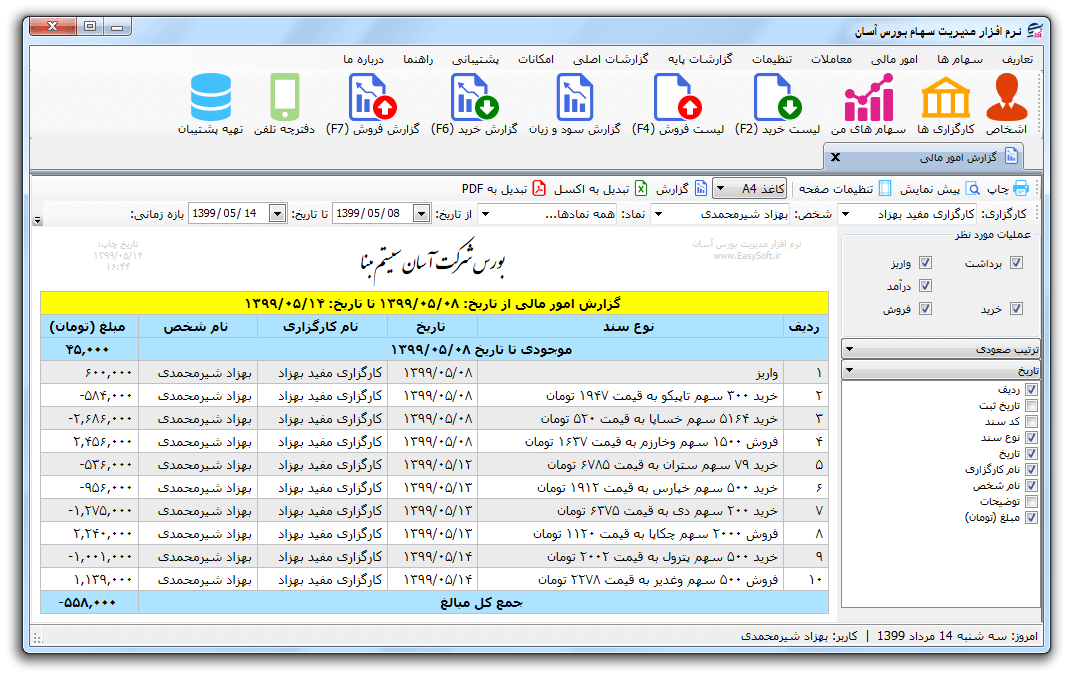Open کاغذ A4 paper size dropdown
1070x676 pixels.
(749, 188)
